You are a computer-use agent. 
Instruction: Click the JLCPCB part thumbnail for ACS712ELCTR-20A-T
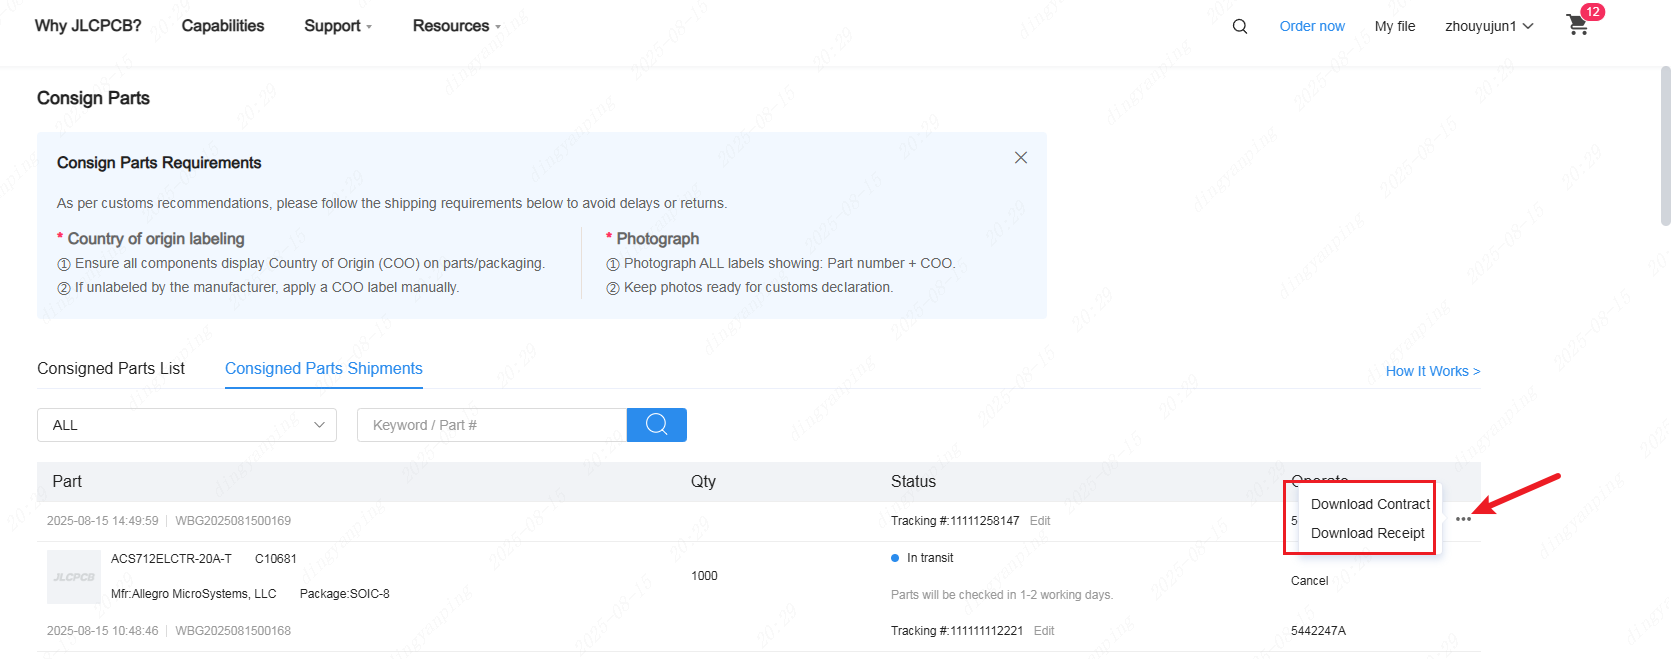74,577
